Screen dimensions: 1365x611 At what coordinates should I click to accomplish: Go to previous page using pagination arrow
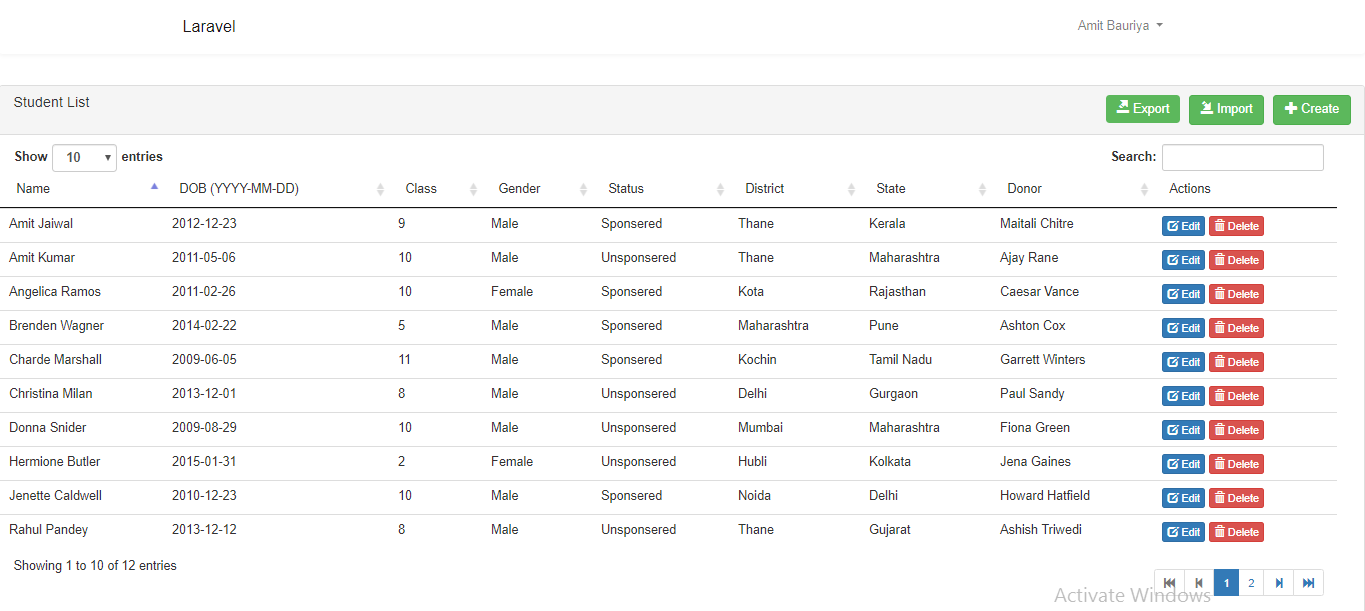[x=1199, y=583]
